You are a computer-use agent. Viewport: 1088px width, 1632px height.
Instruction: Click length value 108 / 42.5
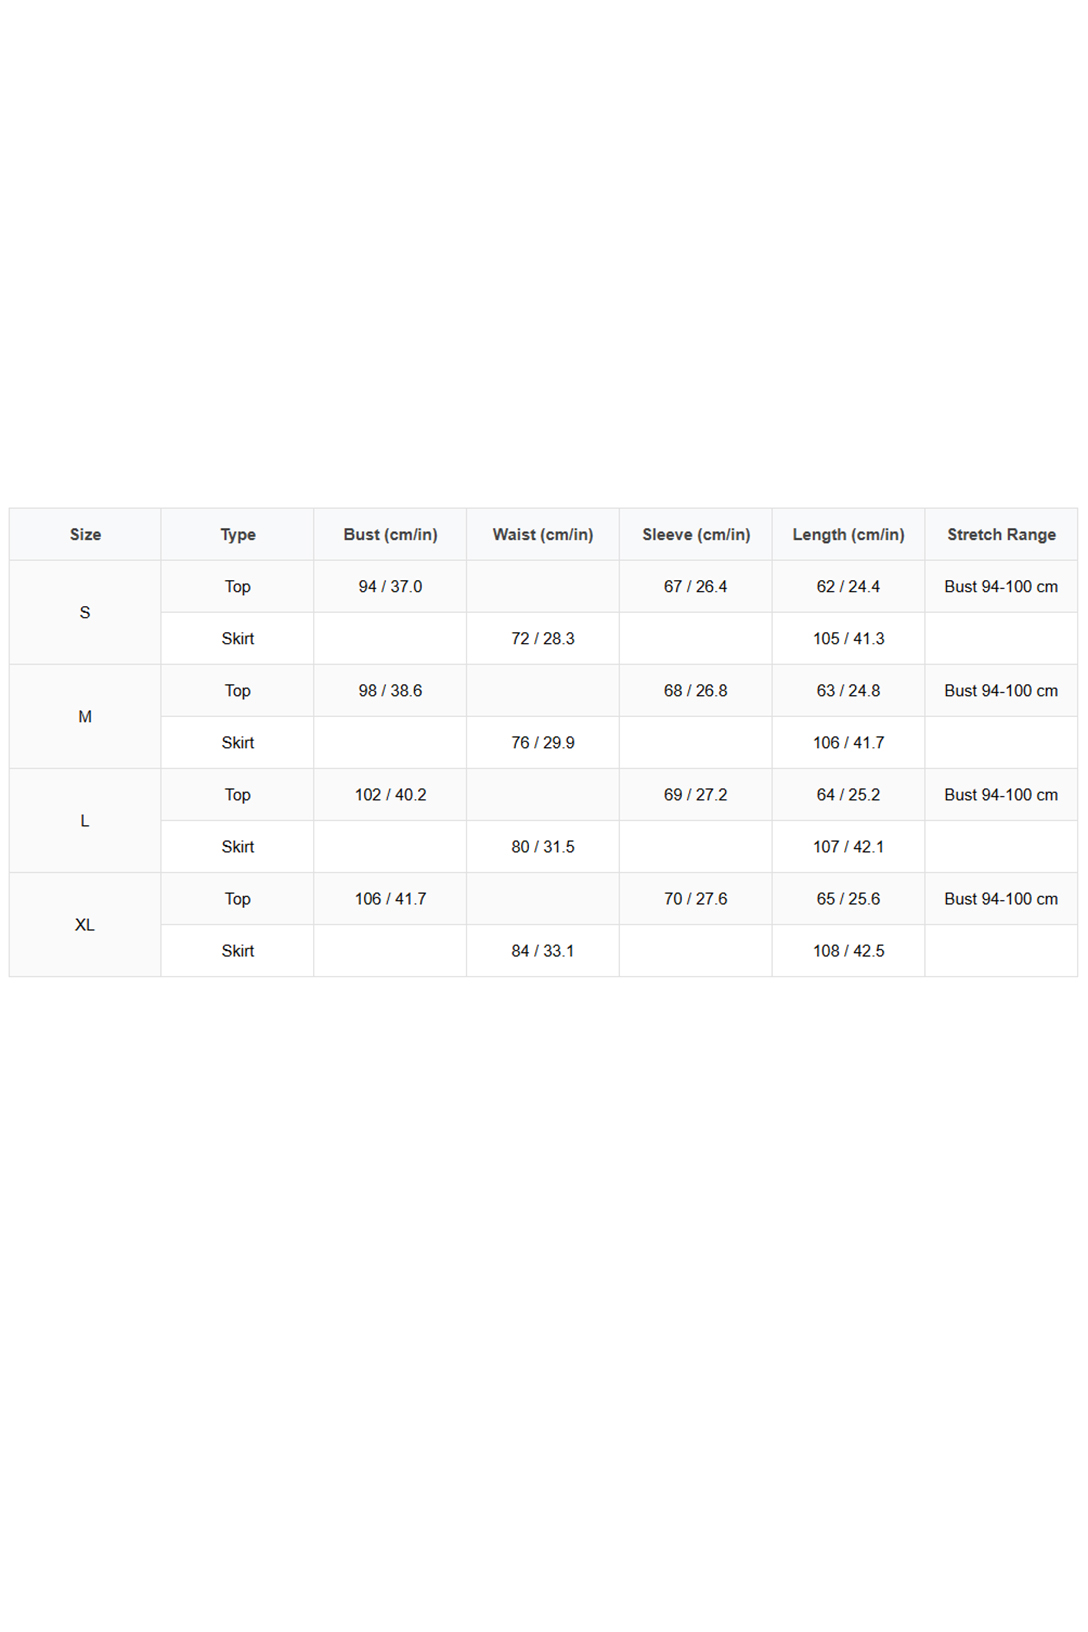tap(849, 950)
